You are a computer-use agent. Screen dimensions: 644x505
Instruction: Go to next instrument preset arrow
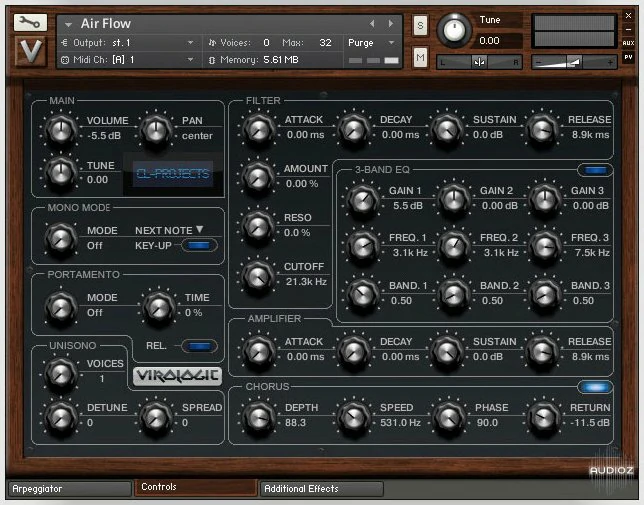coord(390,24)
